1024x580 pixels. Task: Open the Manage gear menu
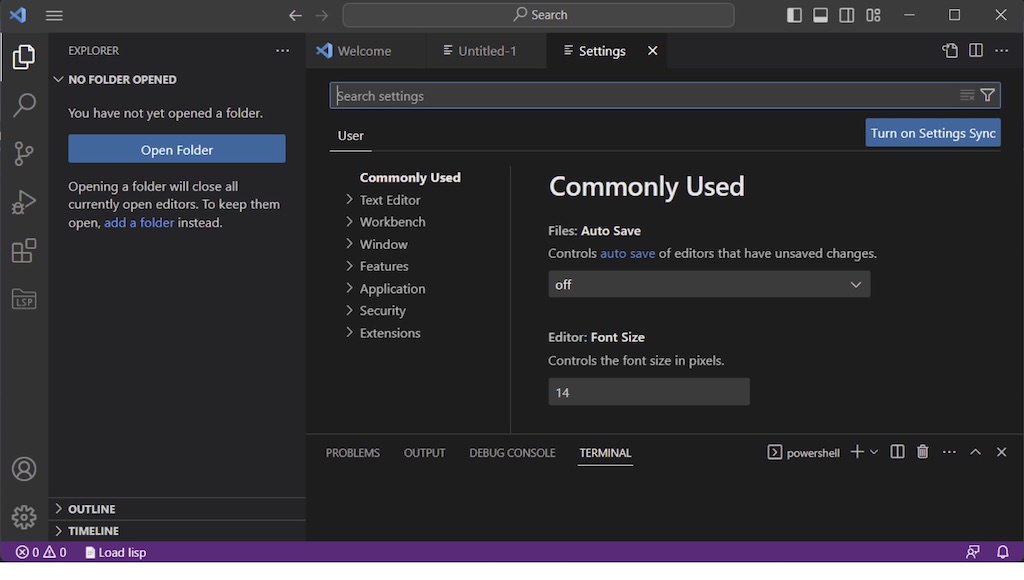coord(24,517)
